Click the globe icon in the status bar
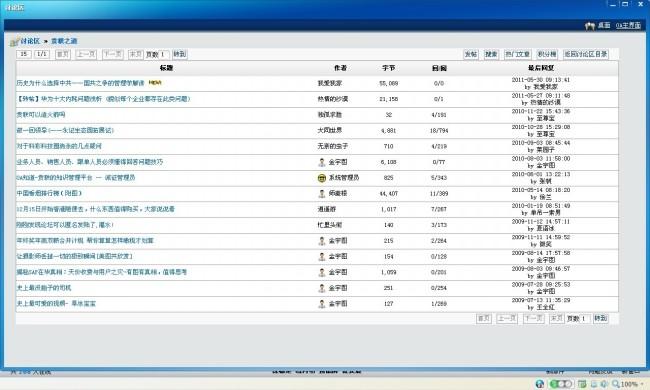This screenshot has height=390, width=650. 540,384
